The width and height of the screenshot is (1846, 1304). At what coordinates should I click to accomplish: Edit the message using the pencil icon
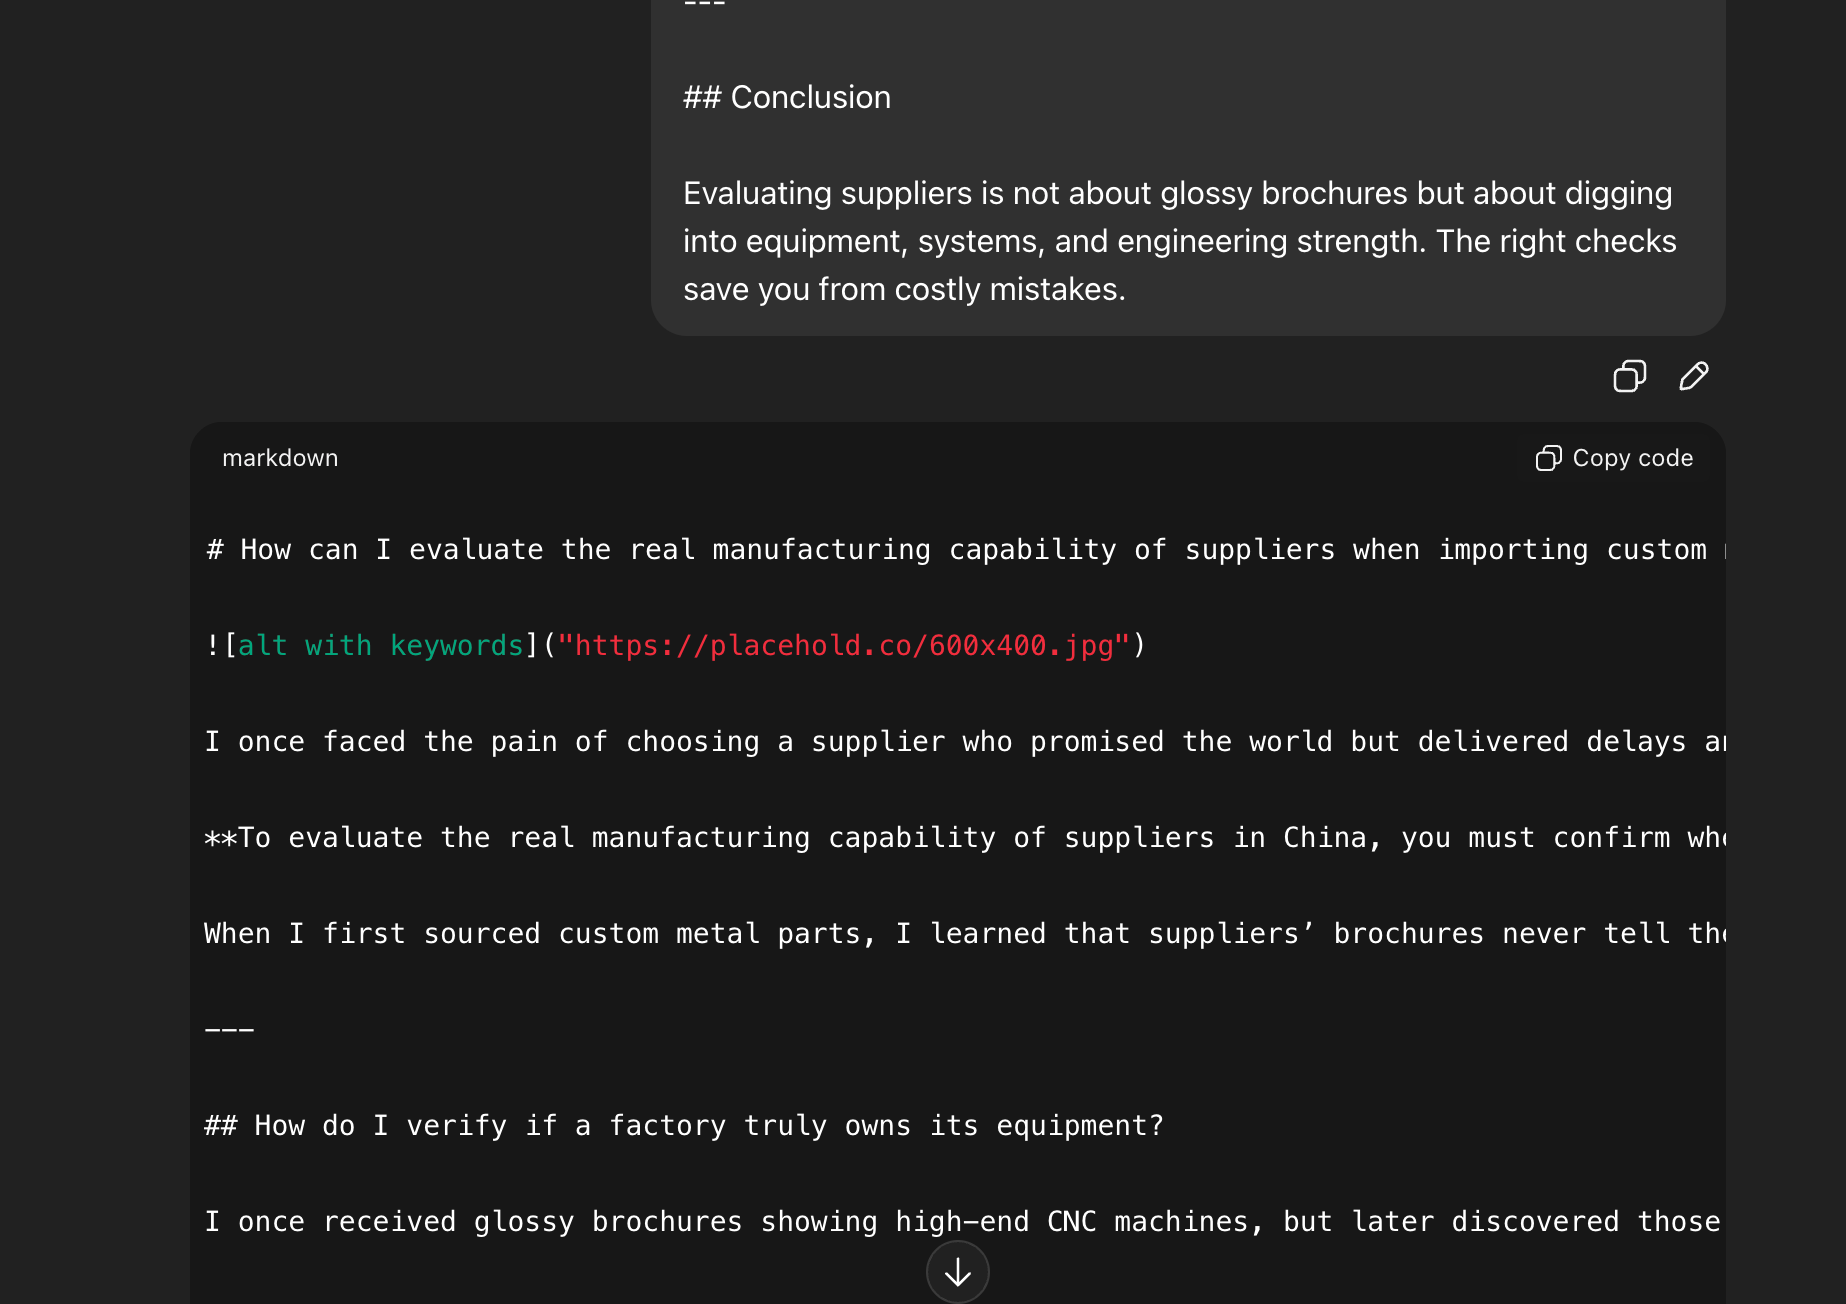click(1693, 376)
